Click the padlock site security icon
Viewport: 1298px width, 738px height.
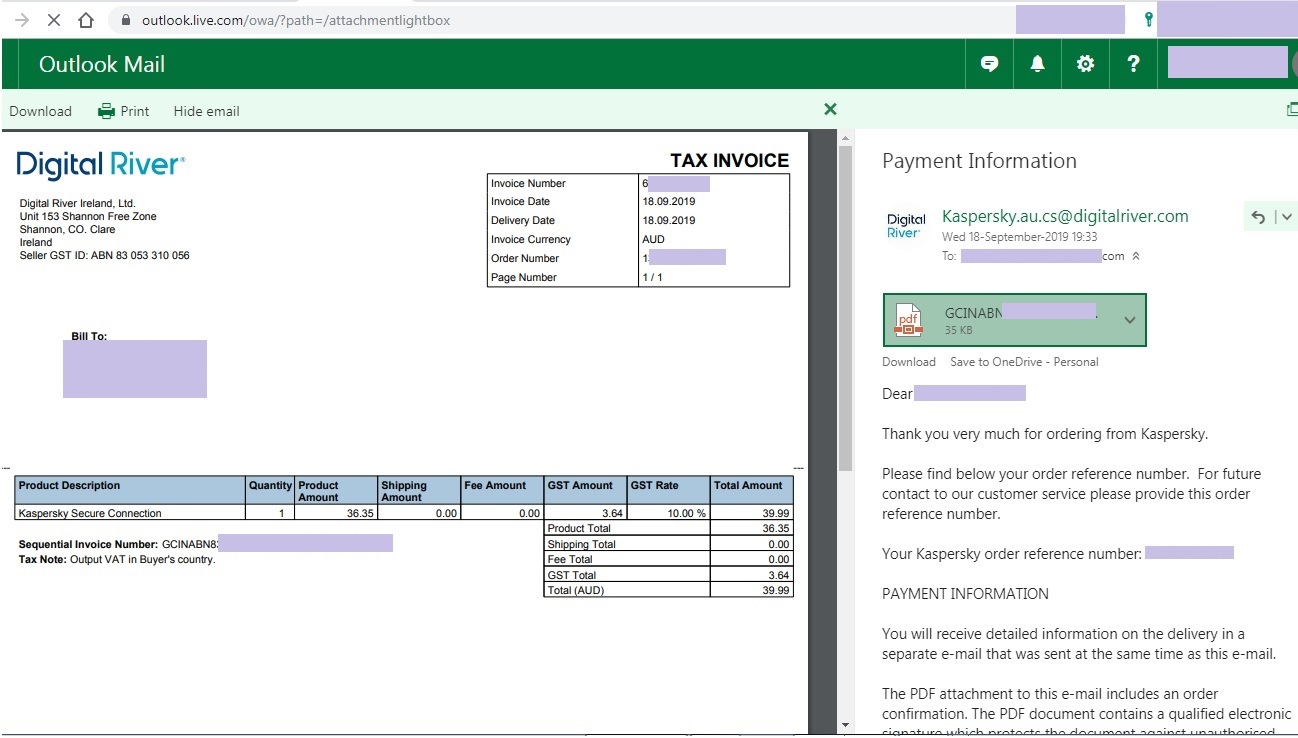[x=125, y=20]
